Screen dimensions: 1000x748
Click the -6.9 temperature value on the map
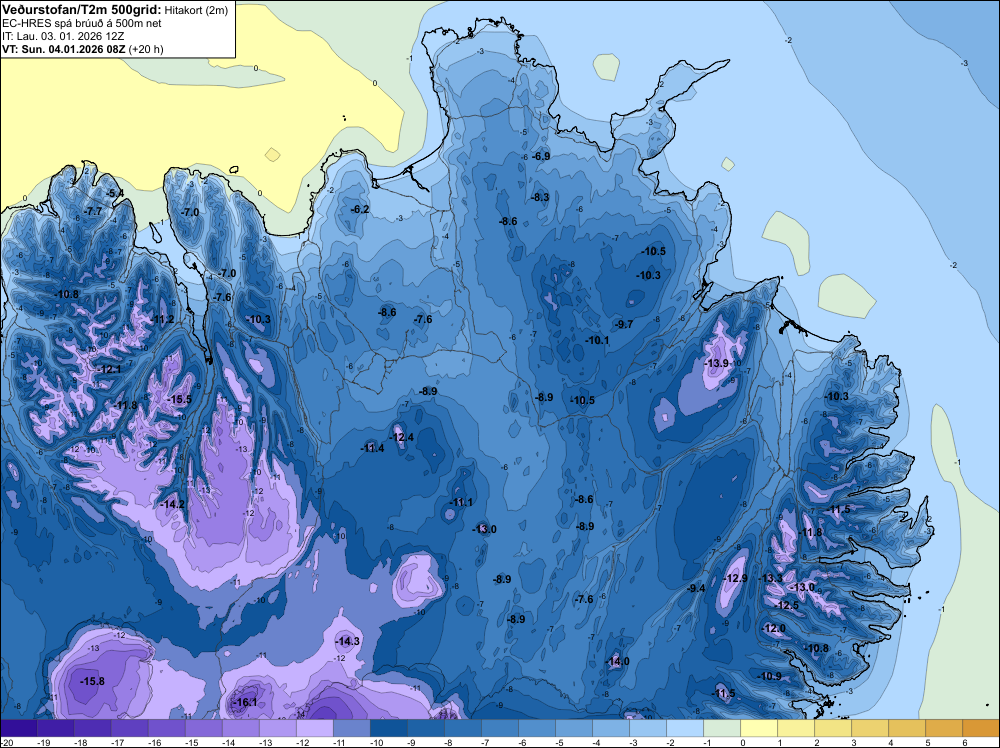[x=541, y=156]
